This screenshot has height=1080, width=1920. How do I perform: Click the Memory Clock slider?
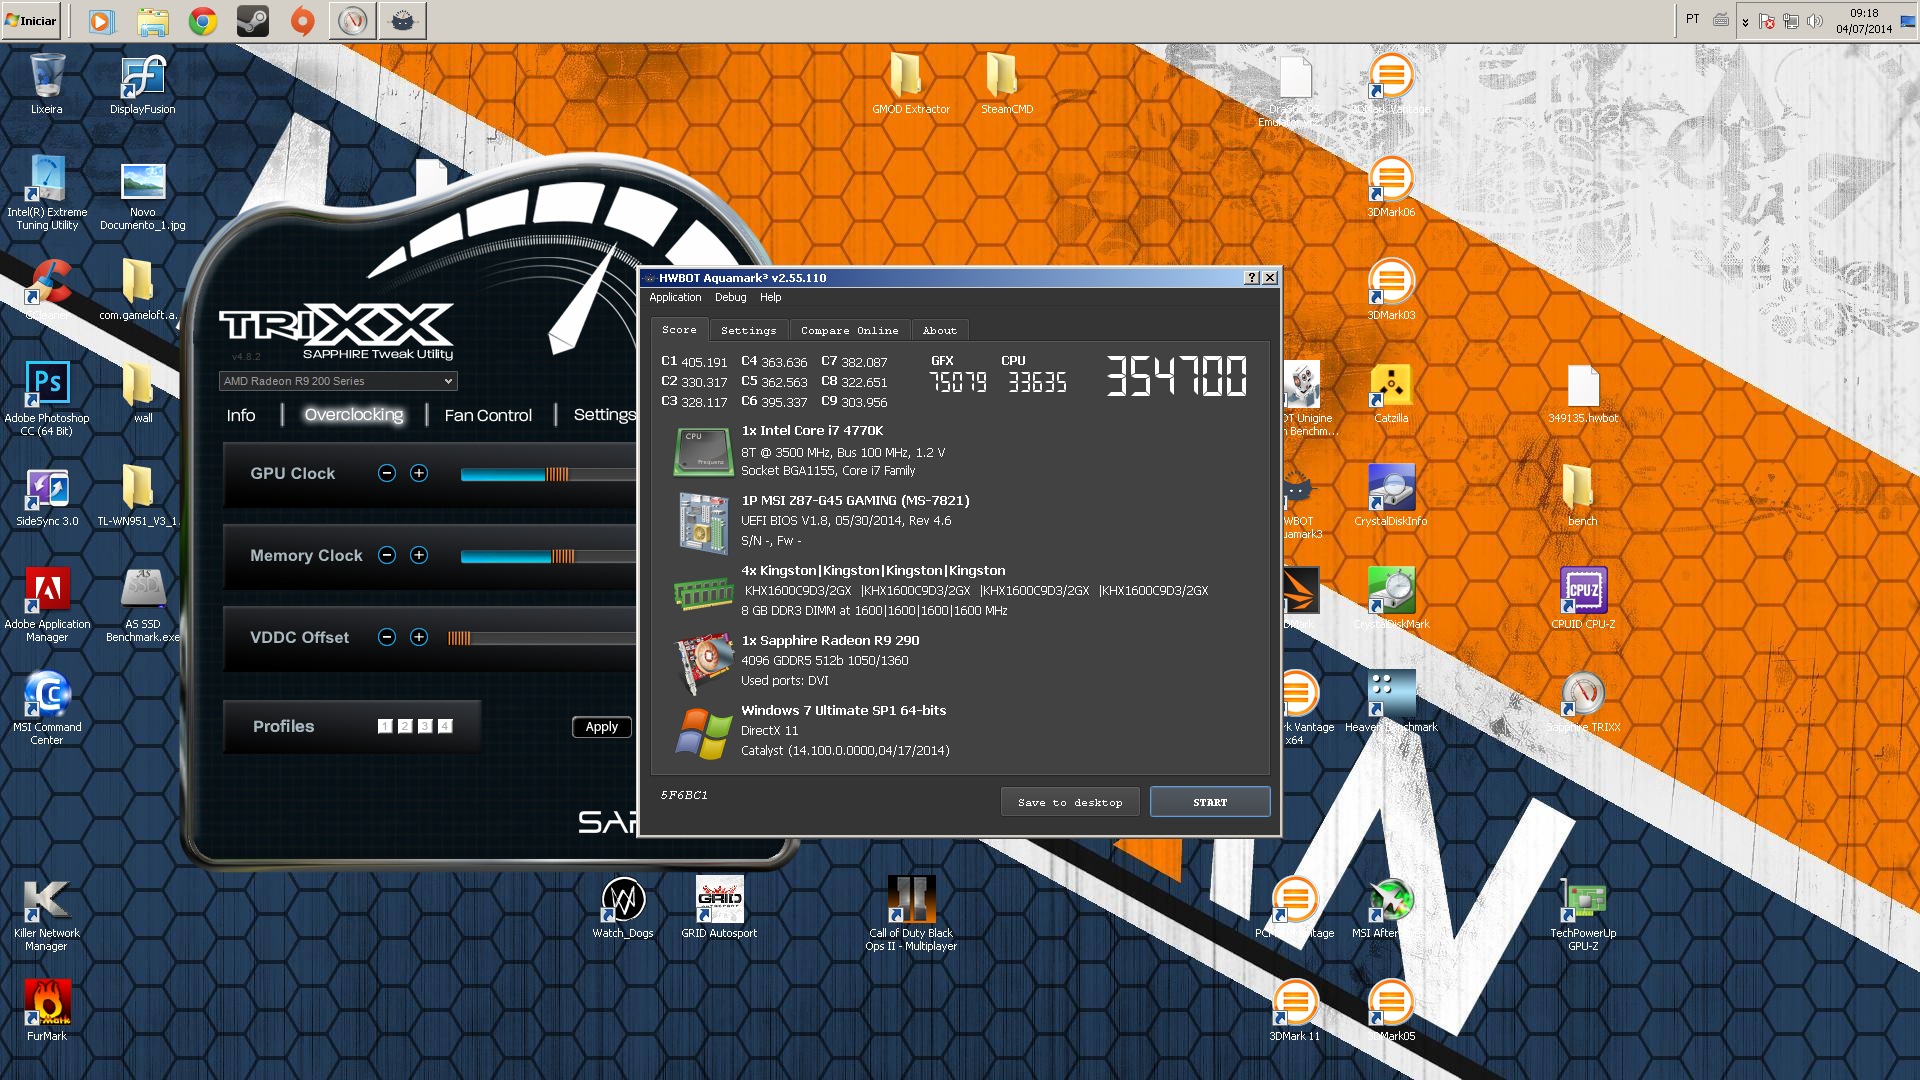pyautogui.click(x=548, y=556)
